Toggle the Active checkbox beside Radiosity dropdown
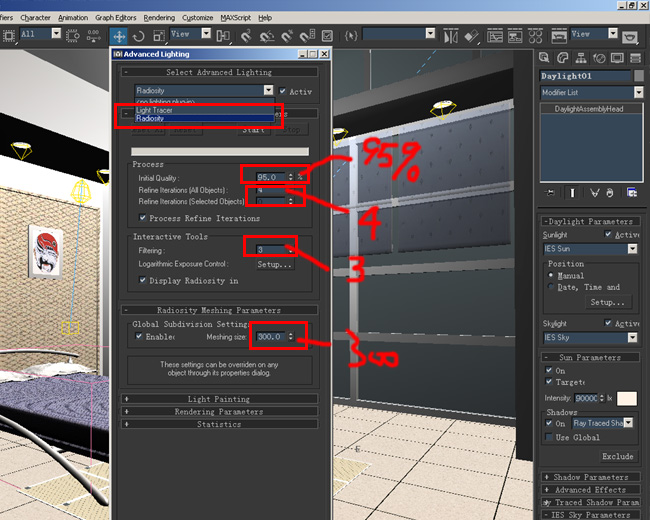 click(x=283, y=91)
